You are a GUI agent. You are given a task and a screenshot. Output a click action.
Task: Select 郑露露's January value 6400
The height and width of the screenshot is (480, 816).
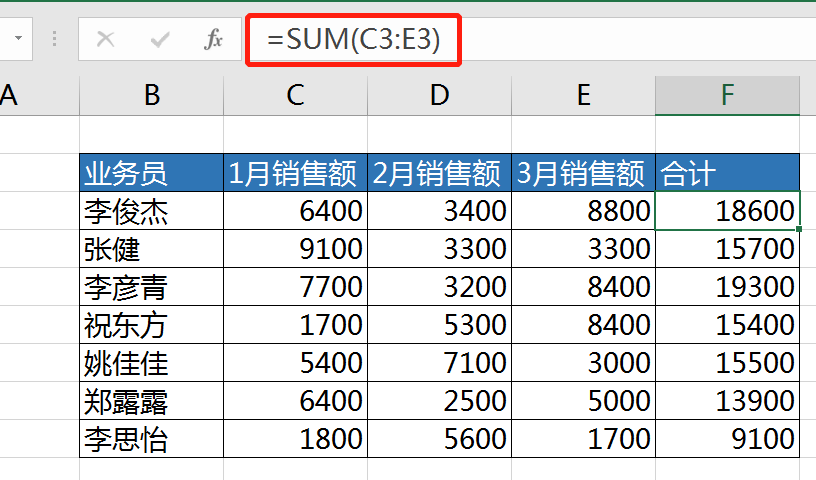point(296,400)
